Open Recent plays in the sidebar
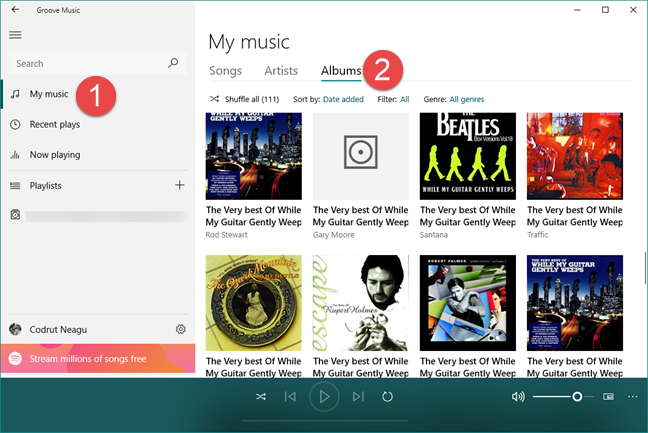The image size is (648, 433). click(55, 124)
